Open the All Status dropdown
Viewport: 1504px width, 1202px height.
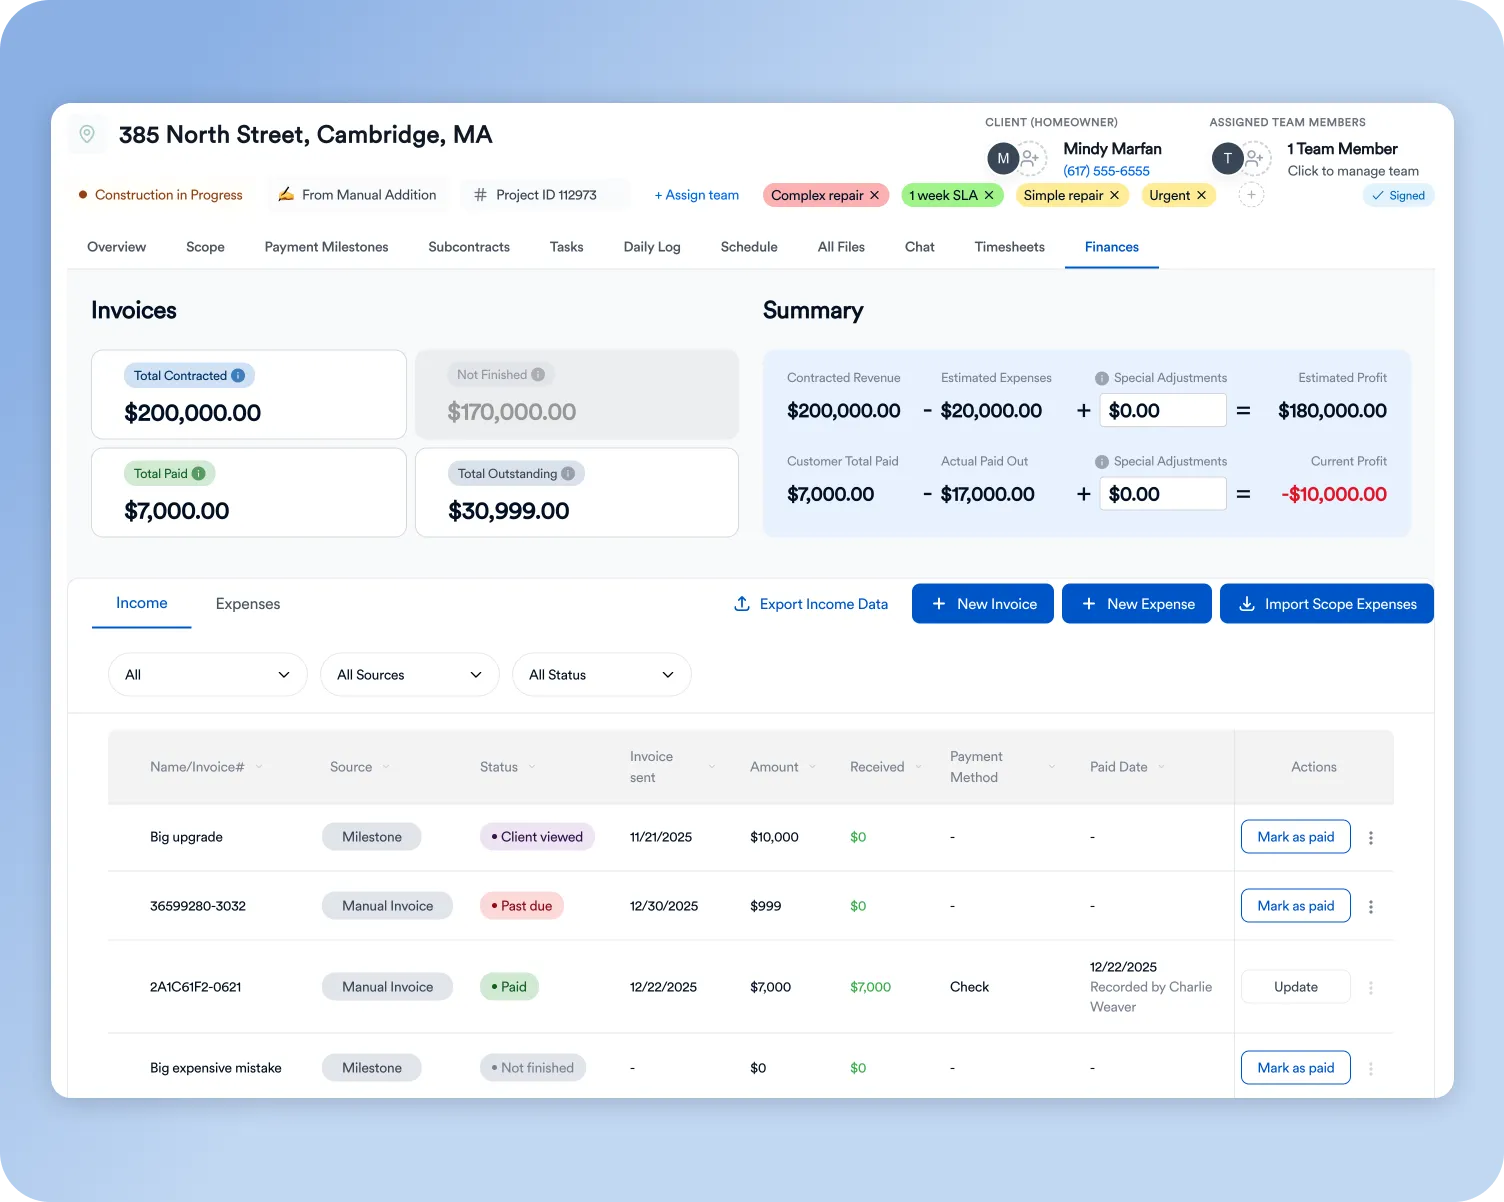click(601, 675)
